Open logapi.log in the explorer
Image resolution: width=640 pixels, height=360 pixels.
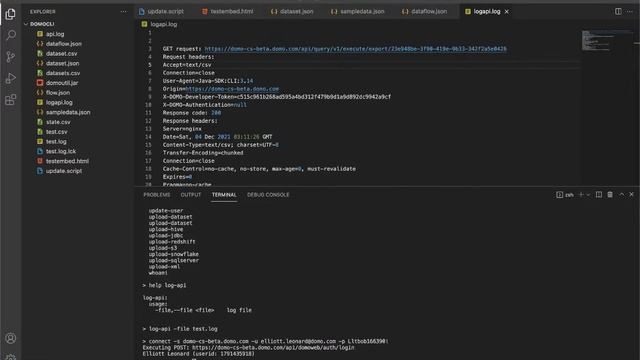point(59,102)
